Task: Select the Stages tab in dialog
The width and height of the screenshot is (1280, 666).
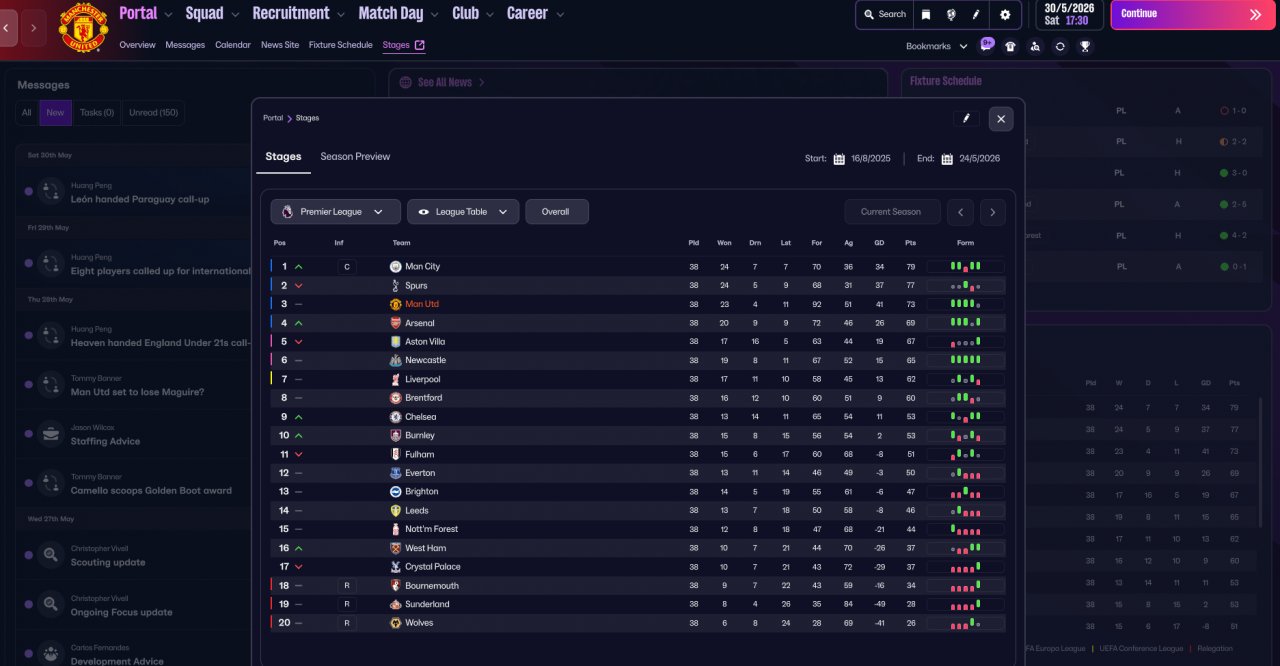Action: coord(283,157)
